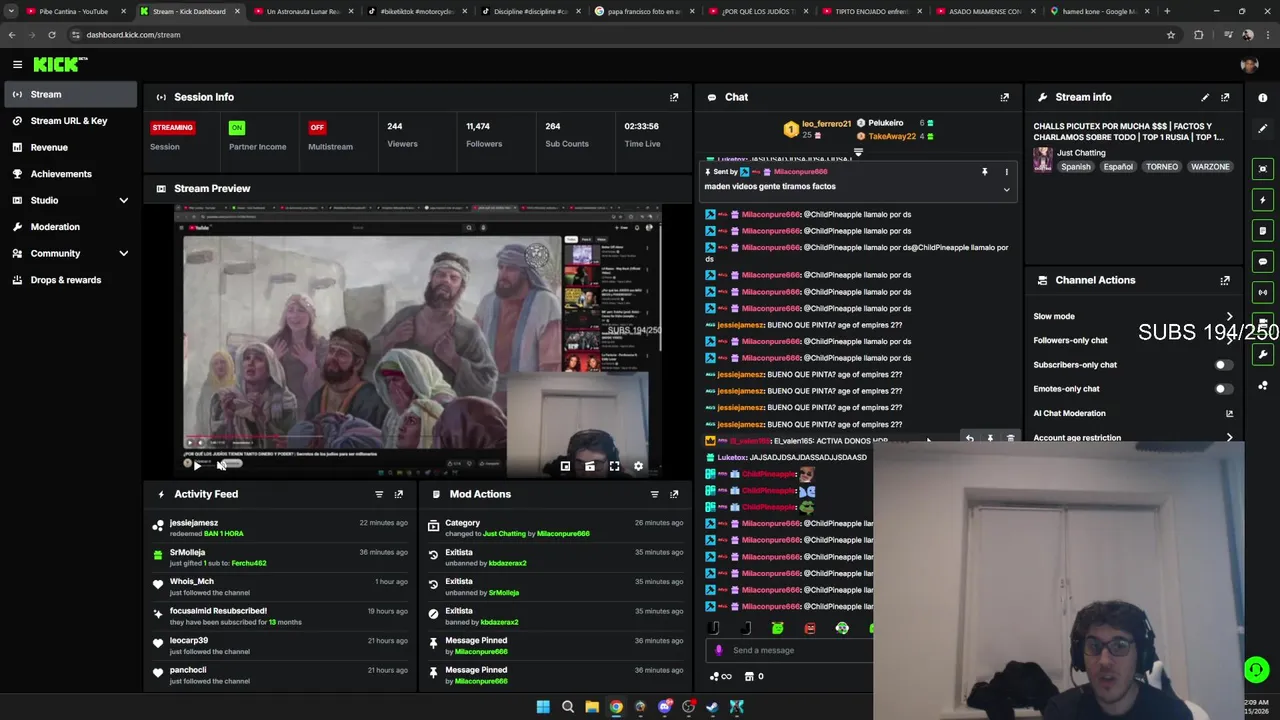
Task: Open the profile avatar in the top right of the dashboard
Action: coord(1249,65)
